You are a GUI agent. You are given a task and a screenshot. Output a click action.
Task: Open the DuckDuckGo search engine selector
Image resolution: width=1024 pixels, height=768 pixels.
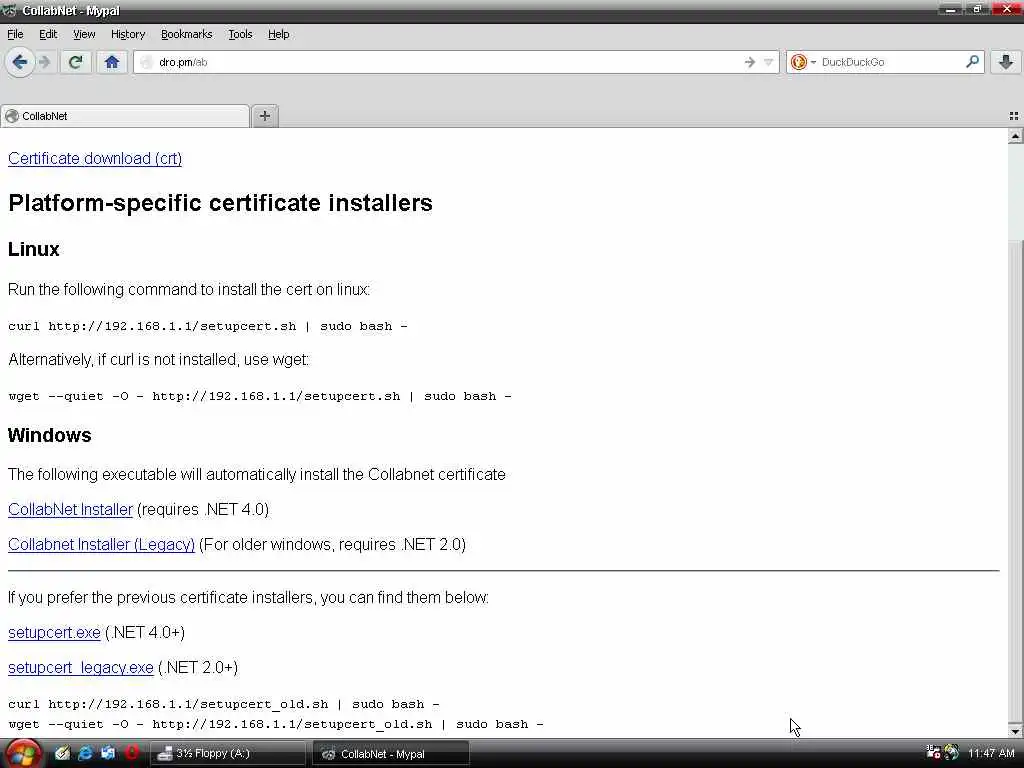coord(803,62)
